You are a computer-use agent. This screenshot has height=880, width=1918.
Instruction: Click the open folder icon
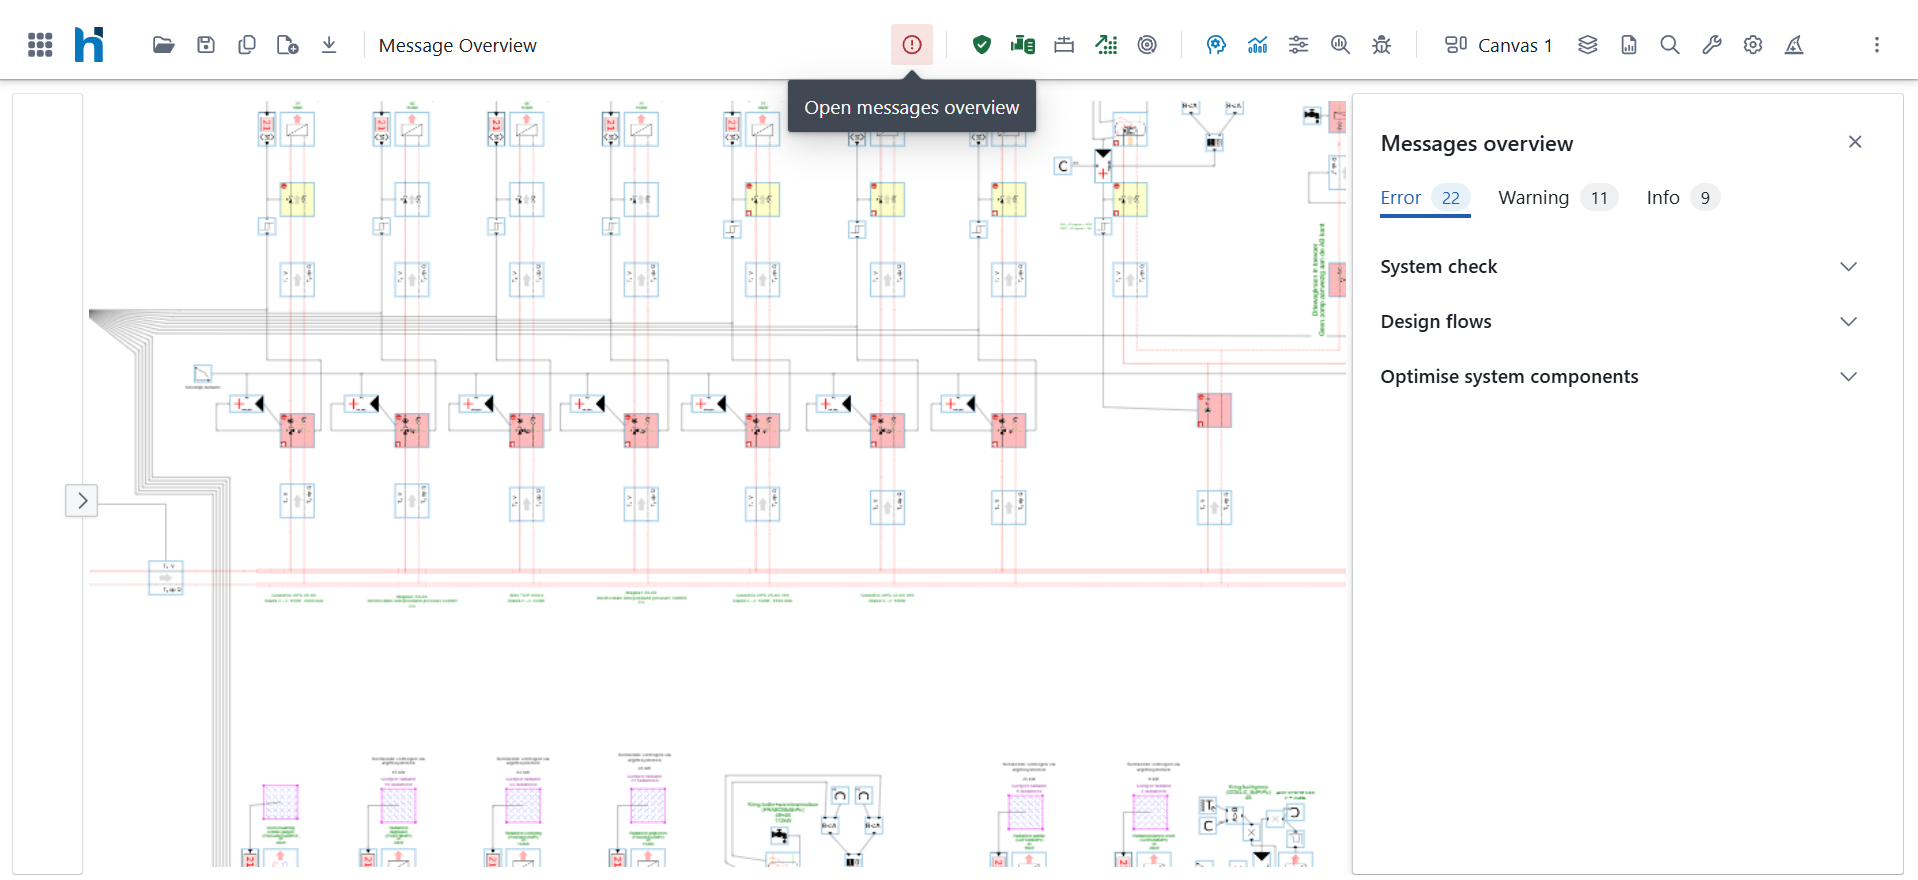coord(163,45)
